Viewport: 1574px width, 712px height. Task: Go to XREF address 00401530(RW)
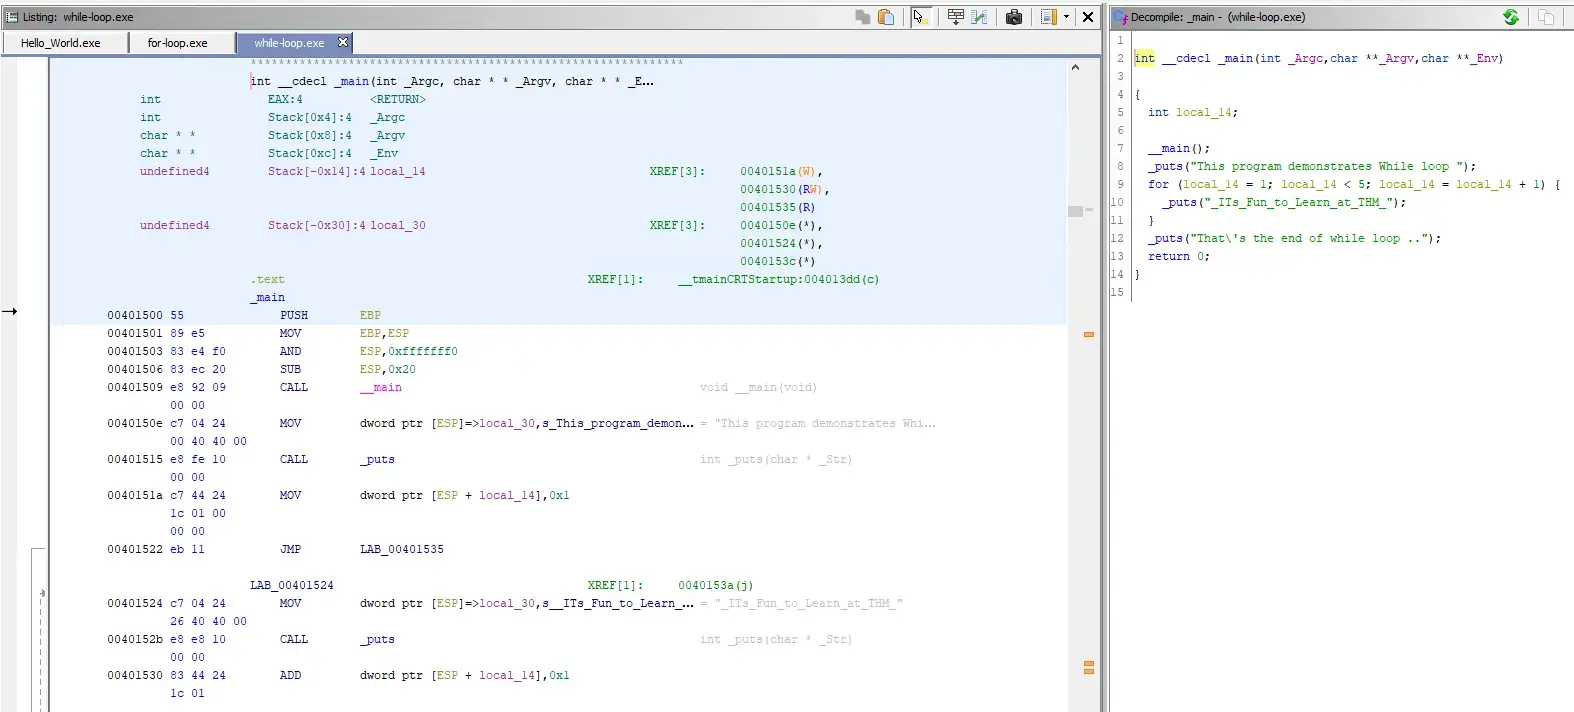(x=784, y=189)
